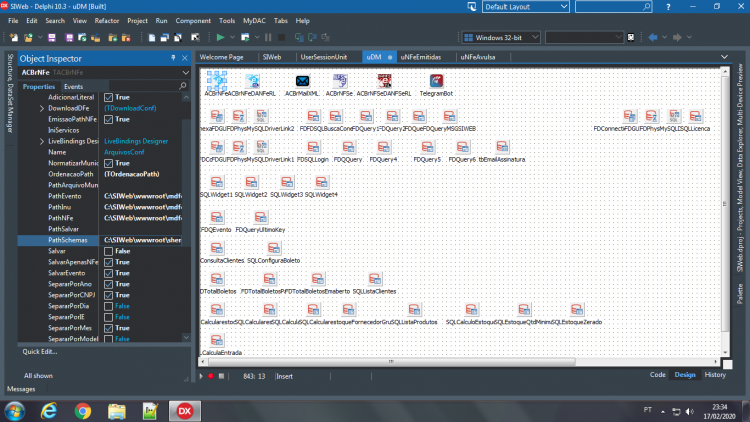This screenshot has height=422, width=750.
Task: Select the SQLConfiguraBoleto component
Action: [274, 248]
